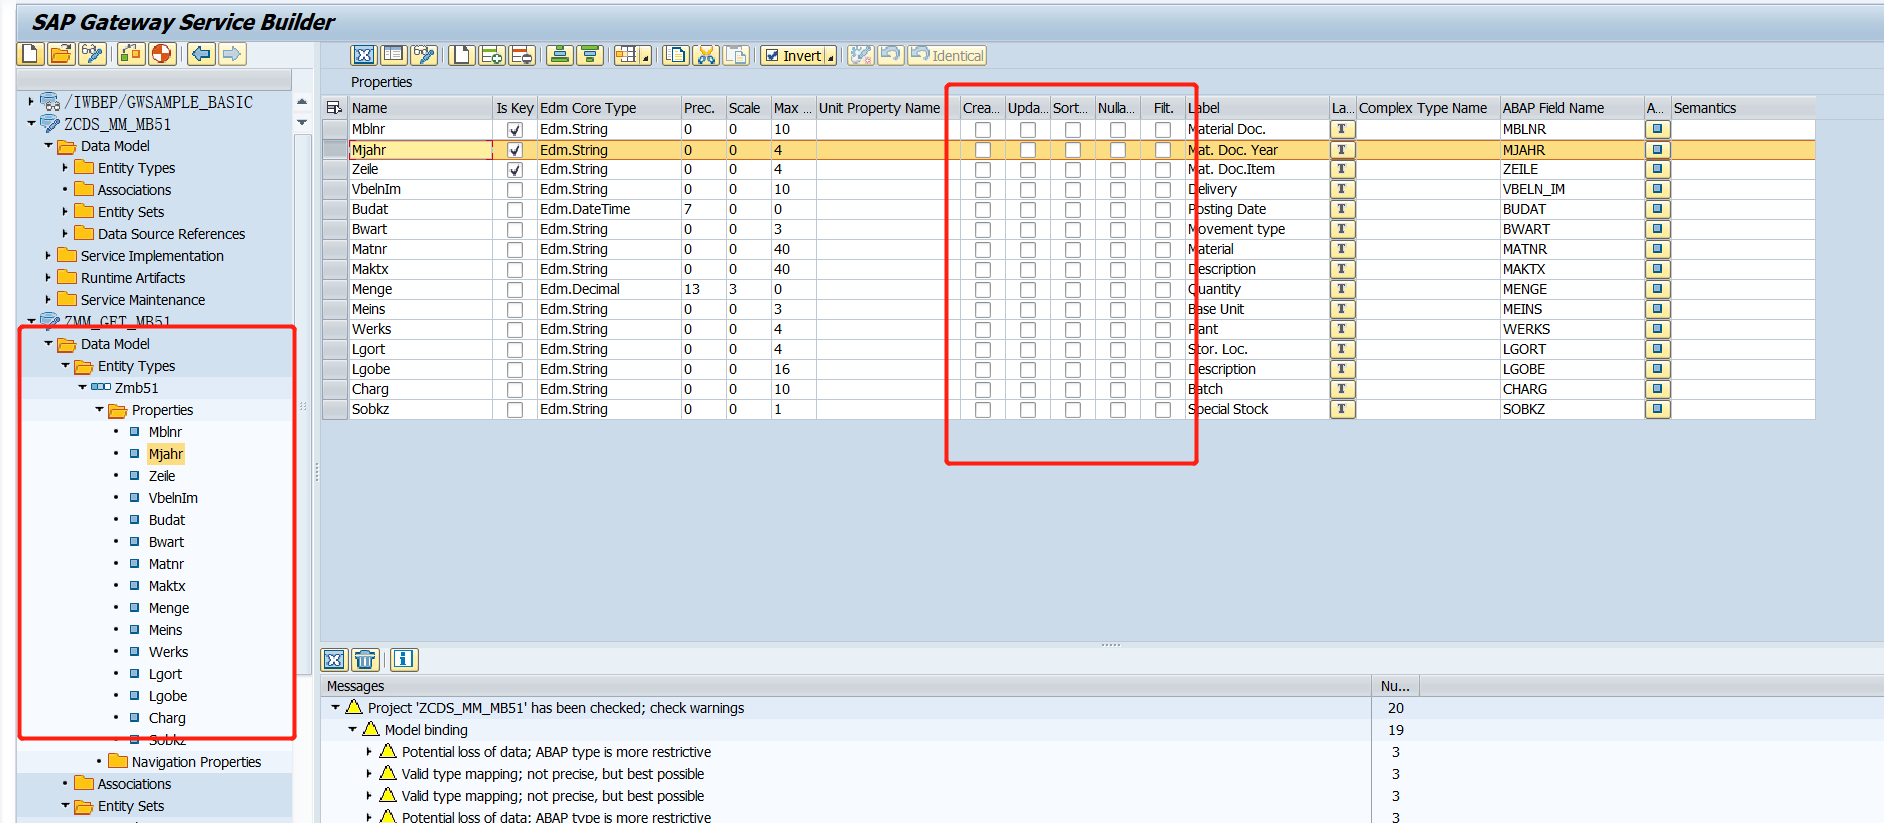Image resolution: width=1884 pixels, height=823 pixels.
Task: Click the Check Project Consistency icon
Action: (131, 54)
